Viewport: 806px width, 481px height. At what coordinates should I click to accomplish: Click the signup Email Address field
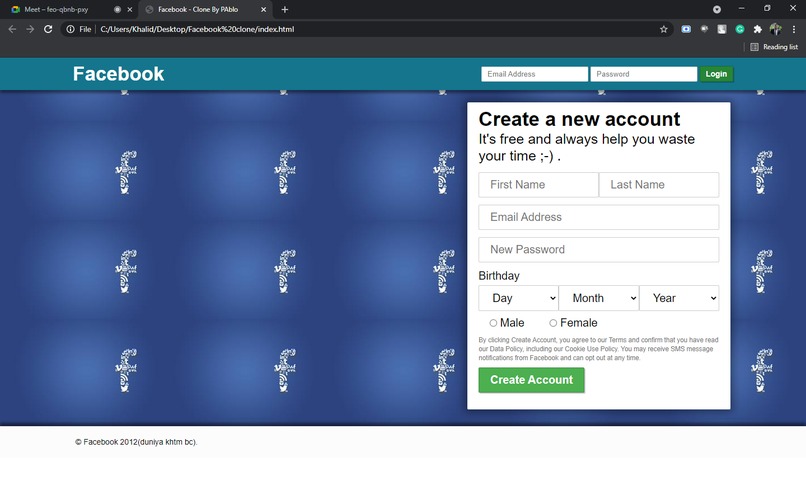pyautogui.click(x=598, y=217)
